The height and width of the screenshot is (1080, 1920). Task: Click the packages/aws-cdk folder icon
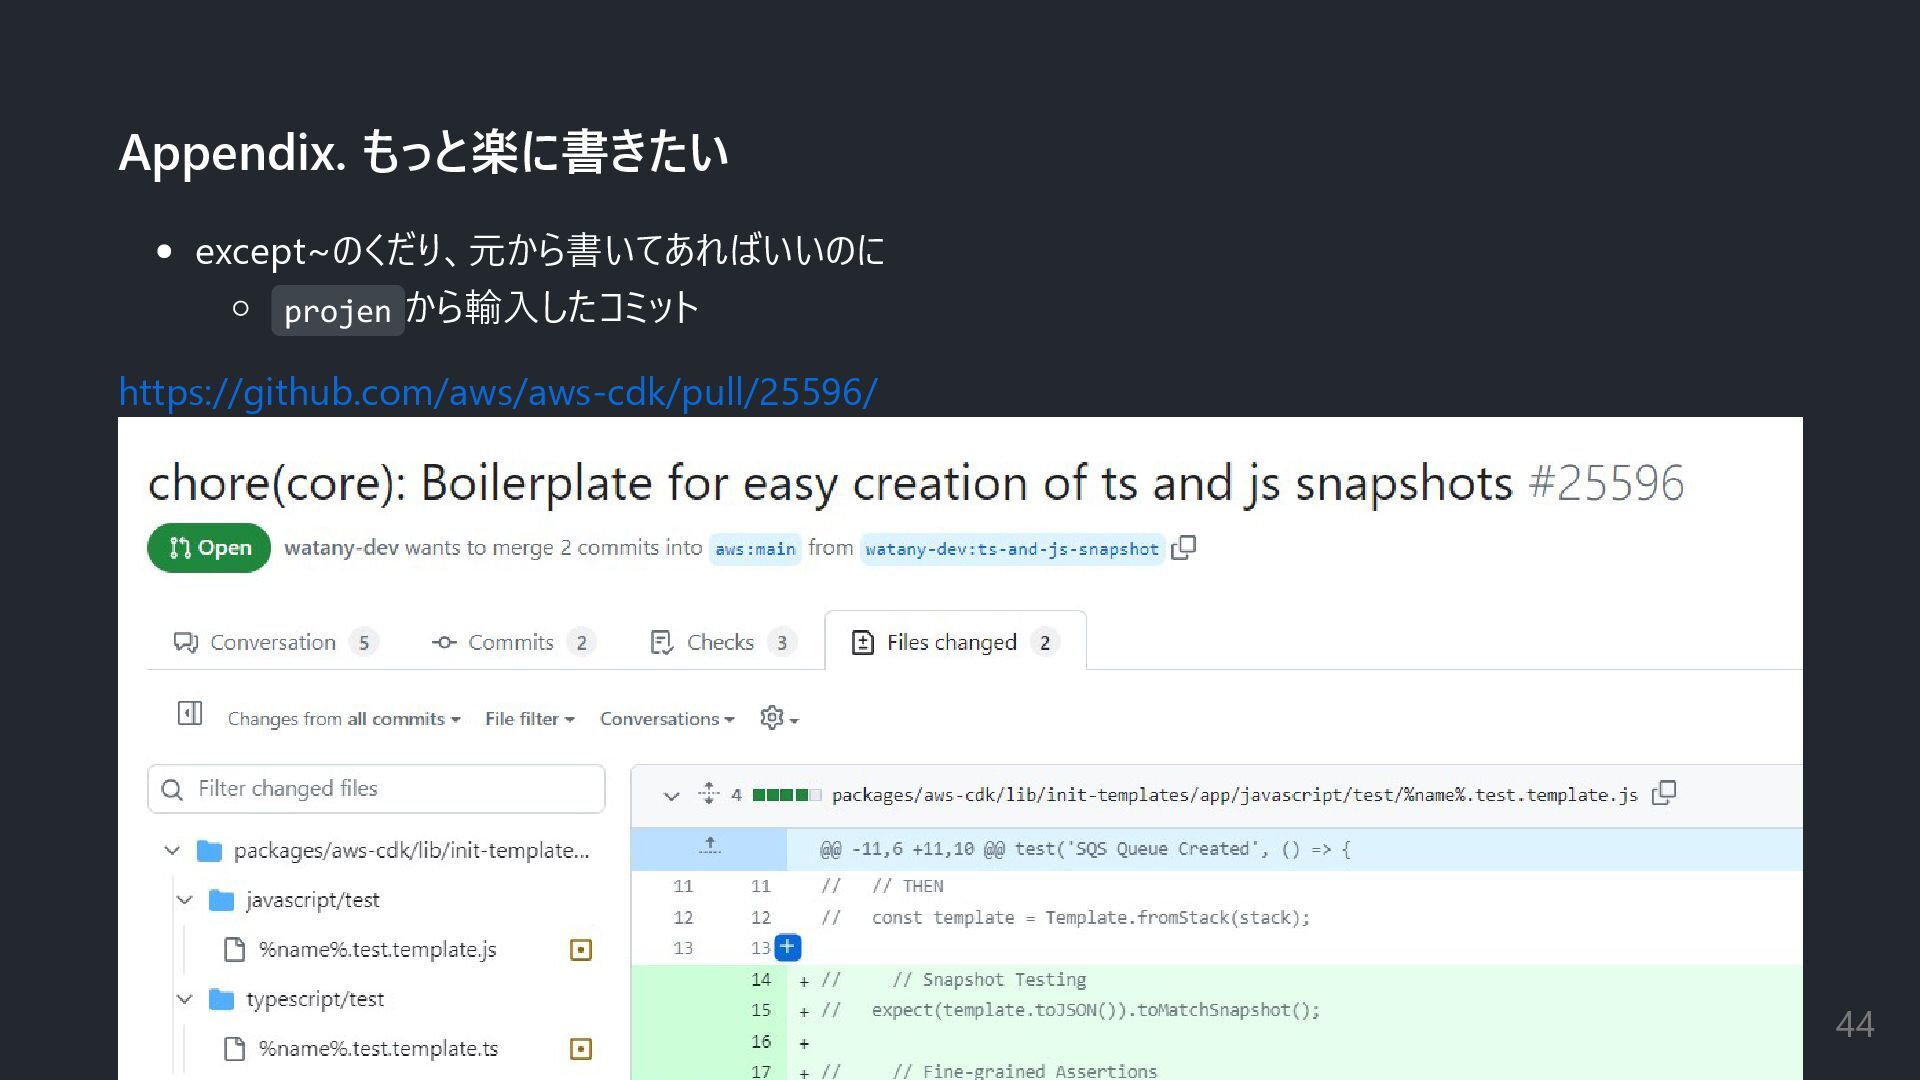(x=209, y=851)
